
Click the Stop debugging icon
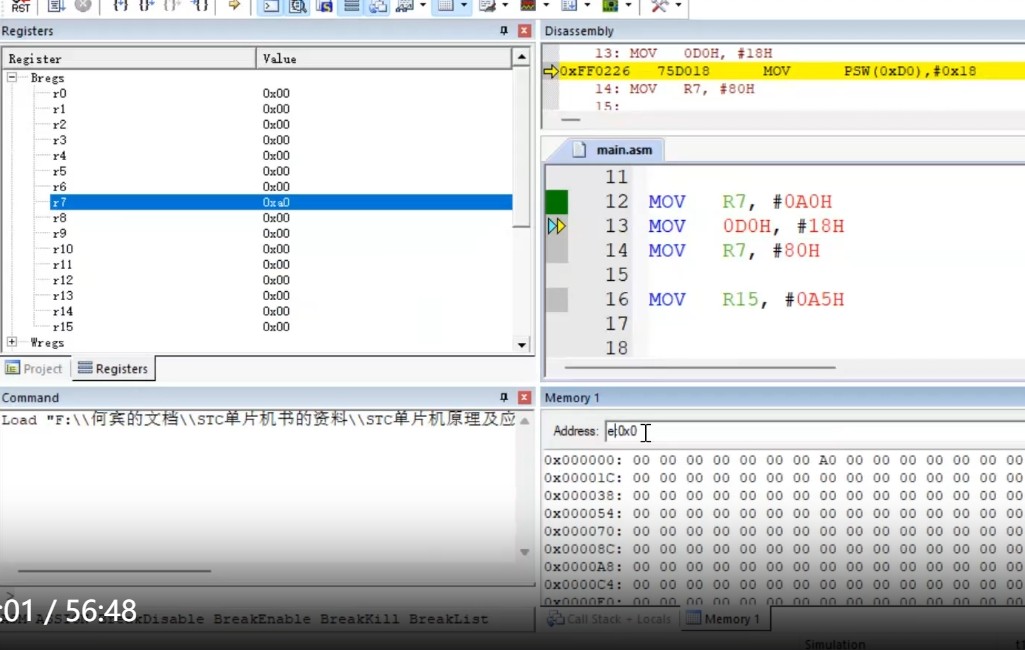click(x=83, y=6)
